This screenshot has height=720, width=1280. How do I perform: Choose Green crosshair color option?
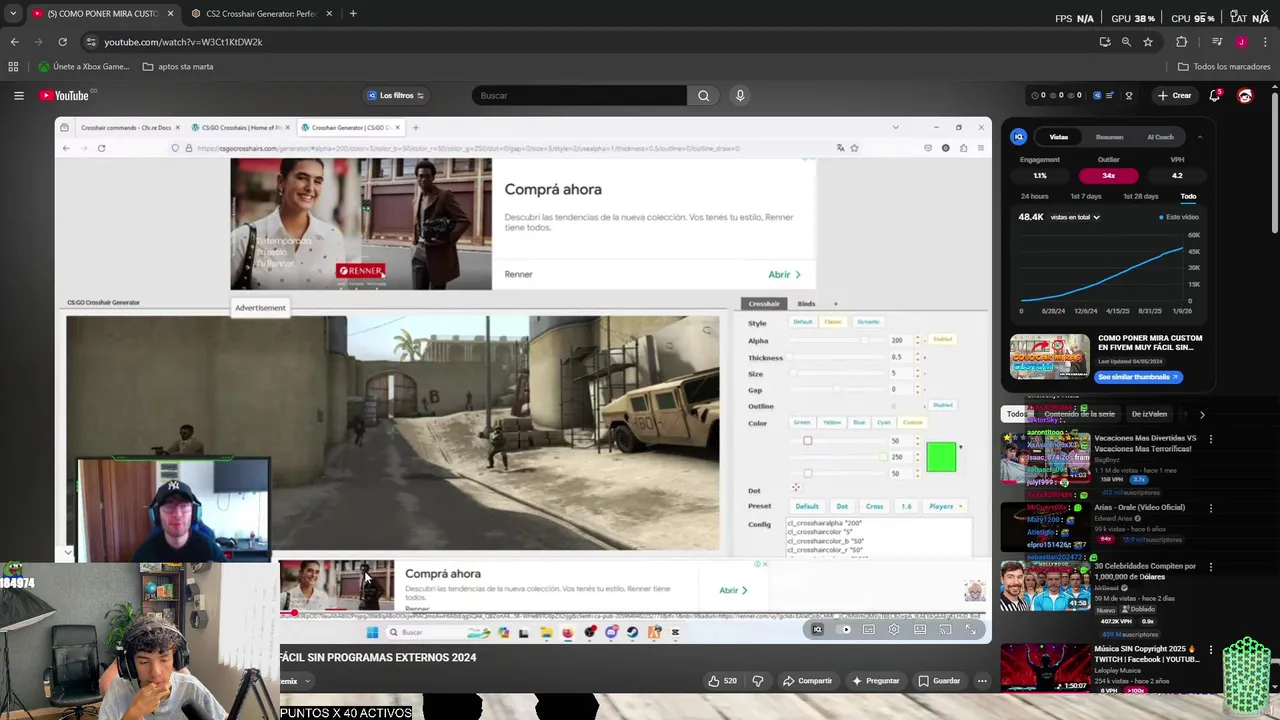pyautogui.click(x=802, y=423)
